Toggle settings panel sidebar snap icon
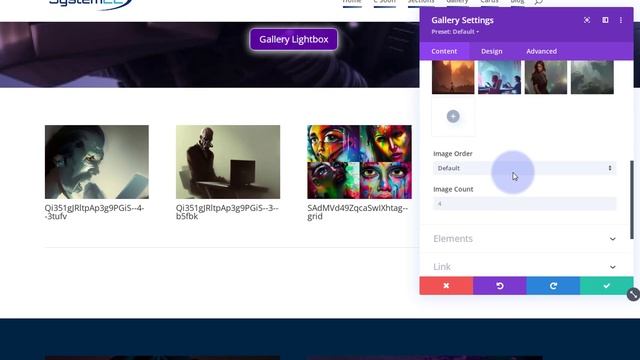The height and width of the screenshot is (360, 640). click(x=605, y=20)
